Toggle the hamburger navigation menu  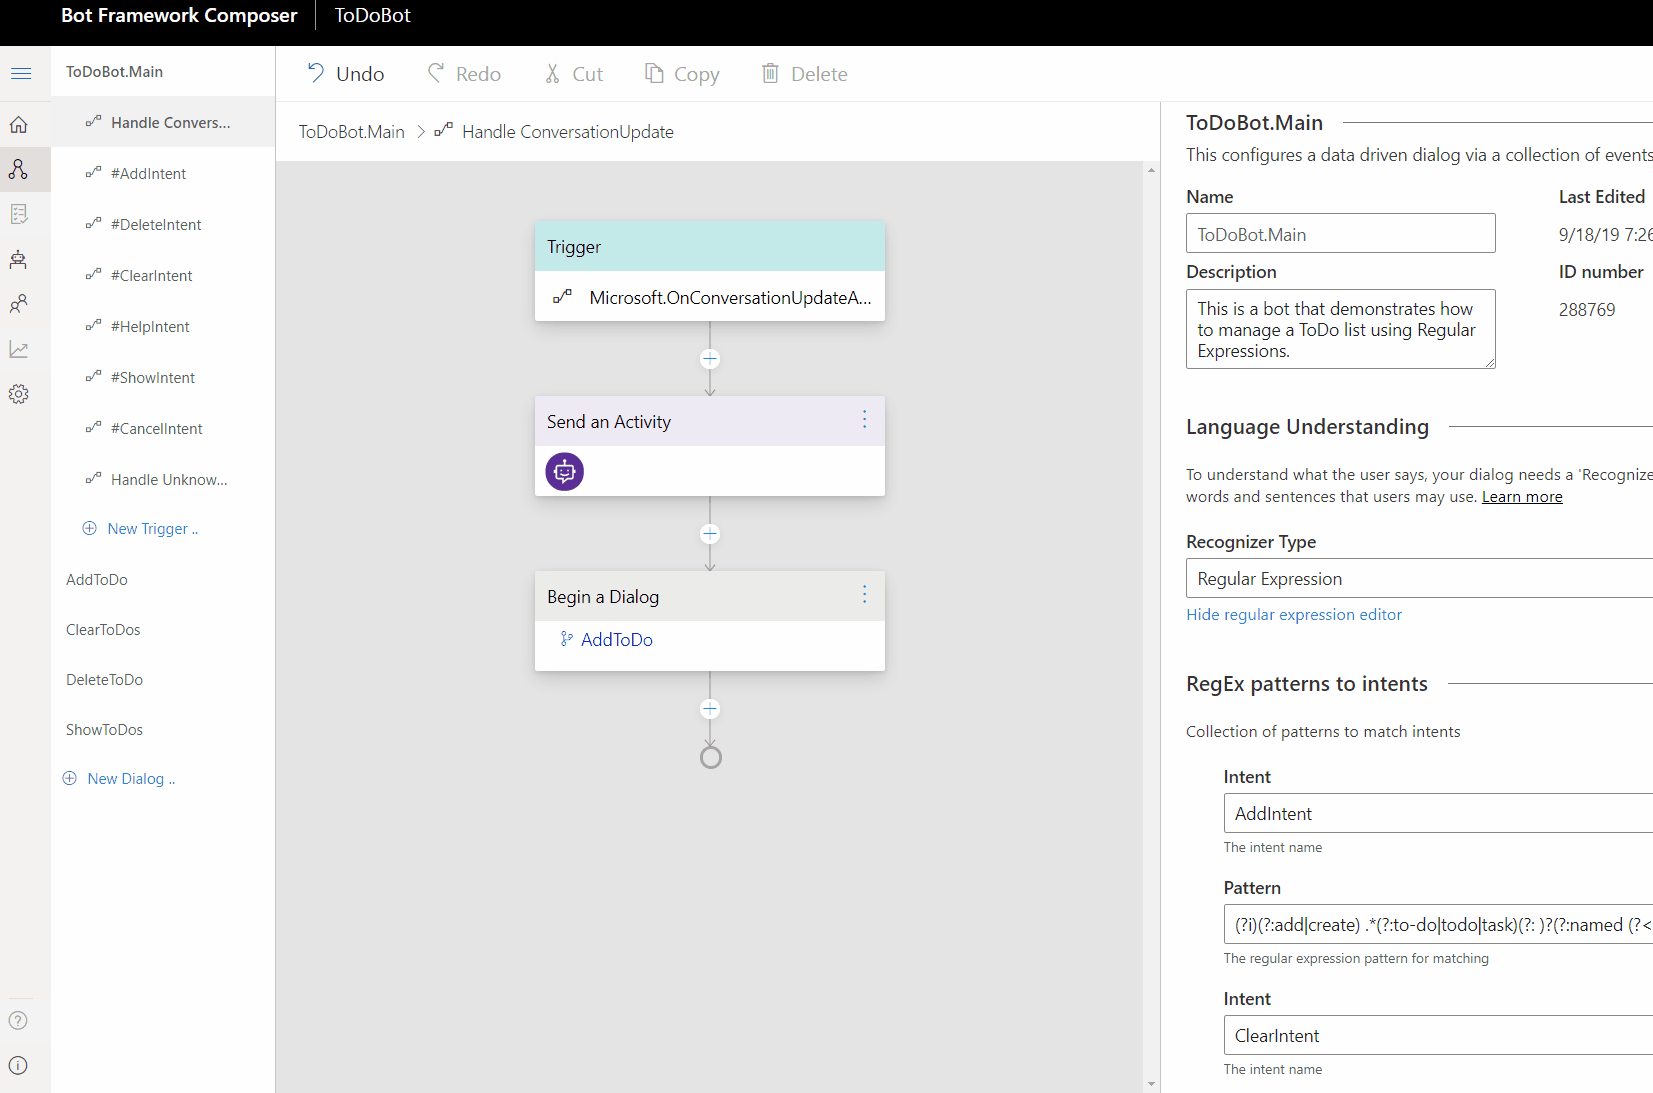(21, 74)
